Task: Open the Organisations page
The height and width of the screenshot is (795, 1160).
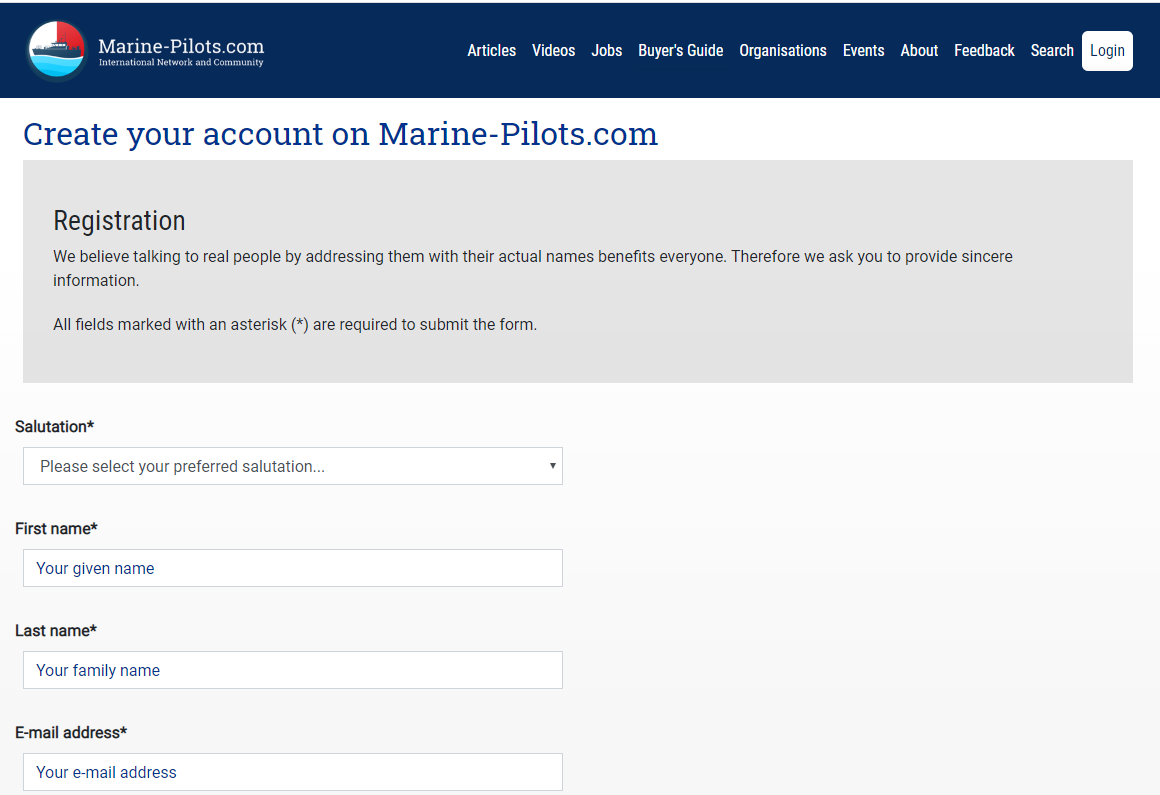Action: tap(783, 51)
